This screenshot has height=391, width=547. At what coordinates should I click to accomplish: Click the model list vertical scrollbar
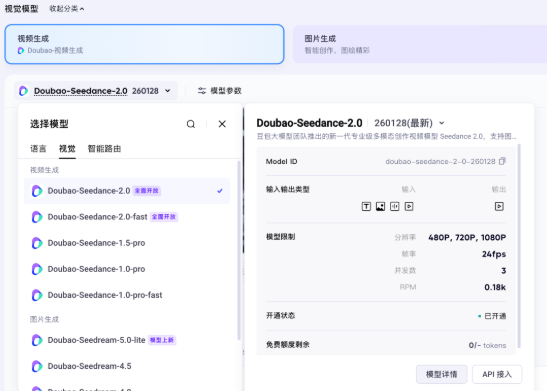click(x=239, y=250)
